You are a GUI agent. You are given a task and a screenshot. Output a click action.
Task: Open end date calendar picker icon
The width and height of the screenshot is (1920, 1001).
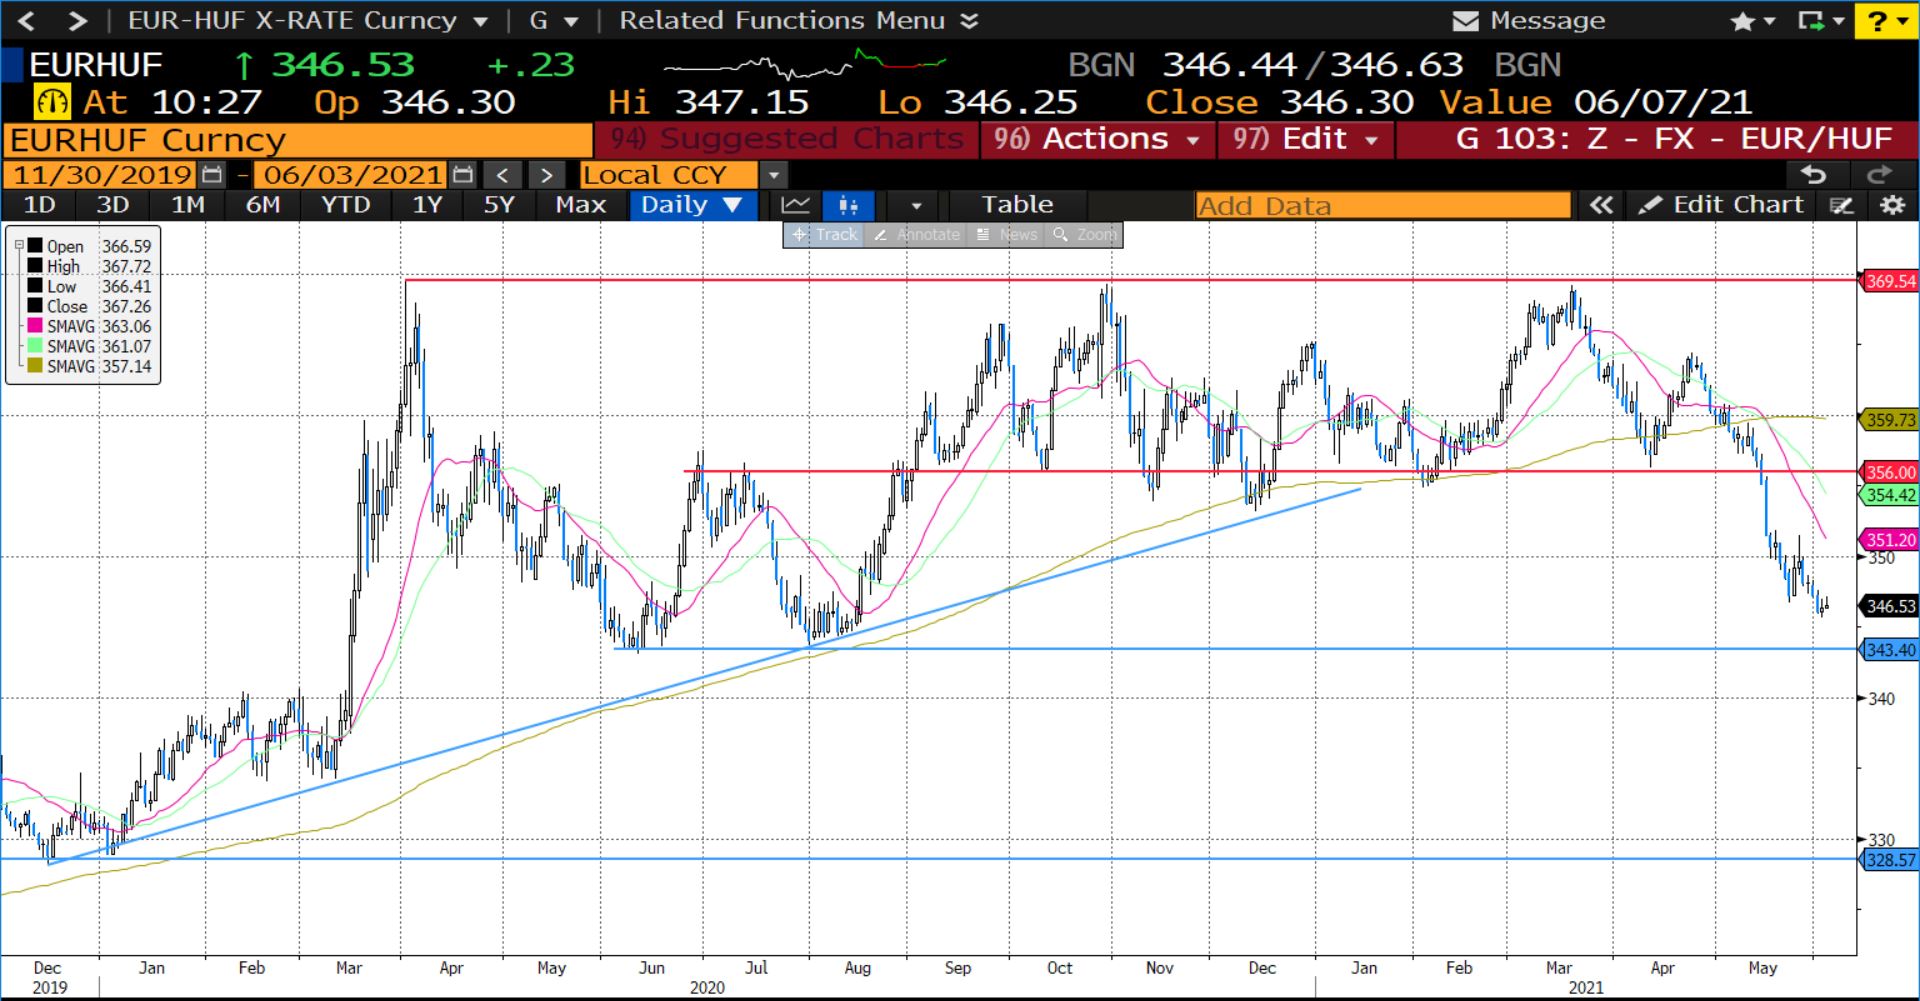(x=462, y=175)
